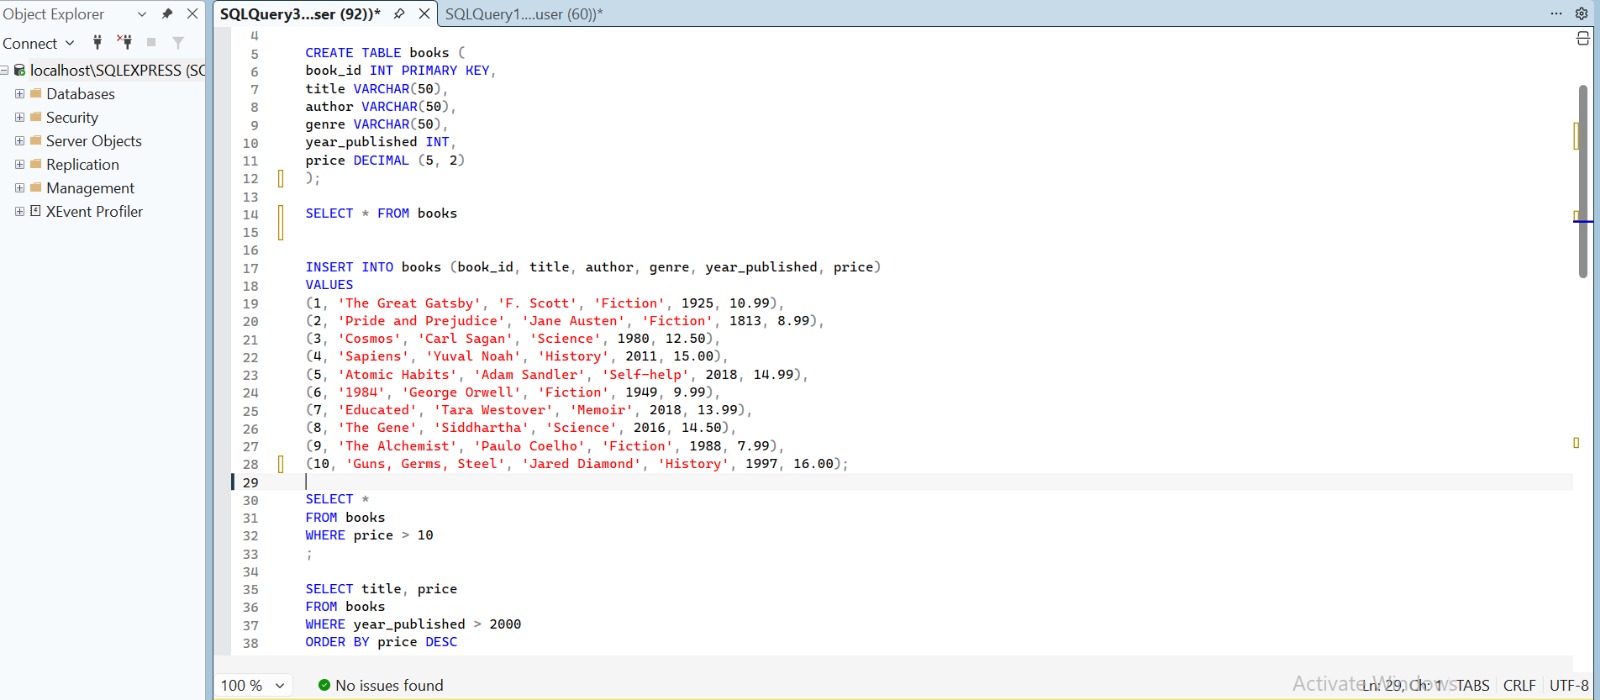Open Object Explorer window position dropdown arrow
Screen dimensions: 1600x700
[x=141, y=14]
